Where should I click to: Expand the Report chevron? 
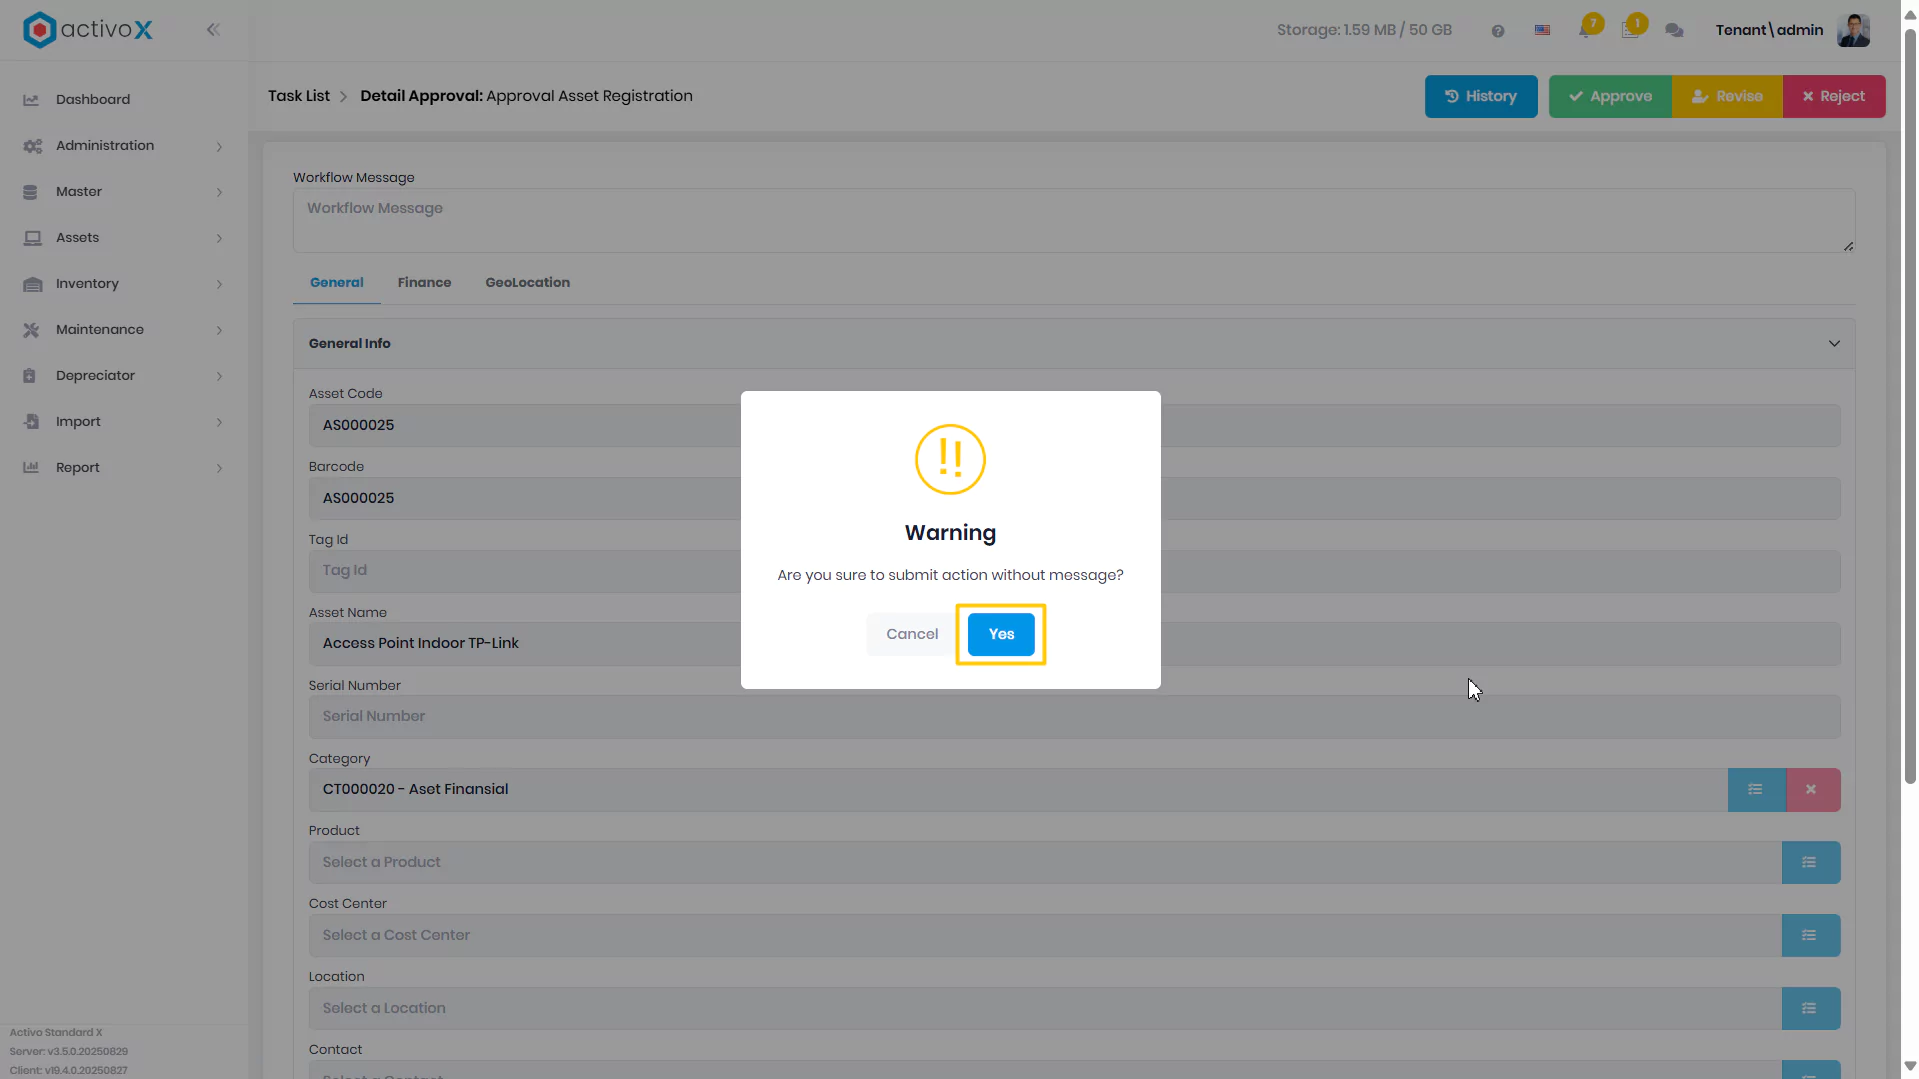pos(219,469)
